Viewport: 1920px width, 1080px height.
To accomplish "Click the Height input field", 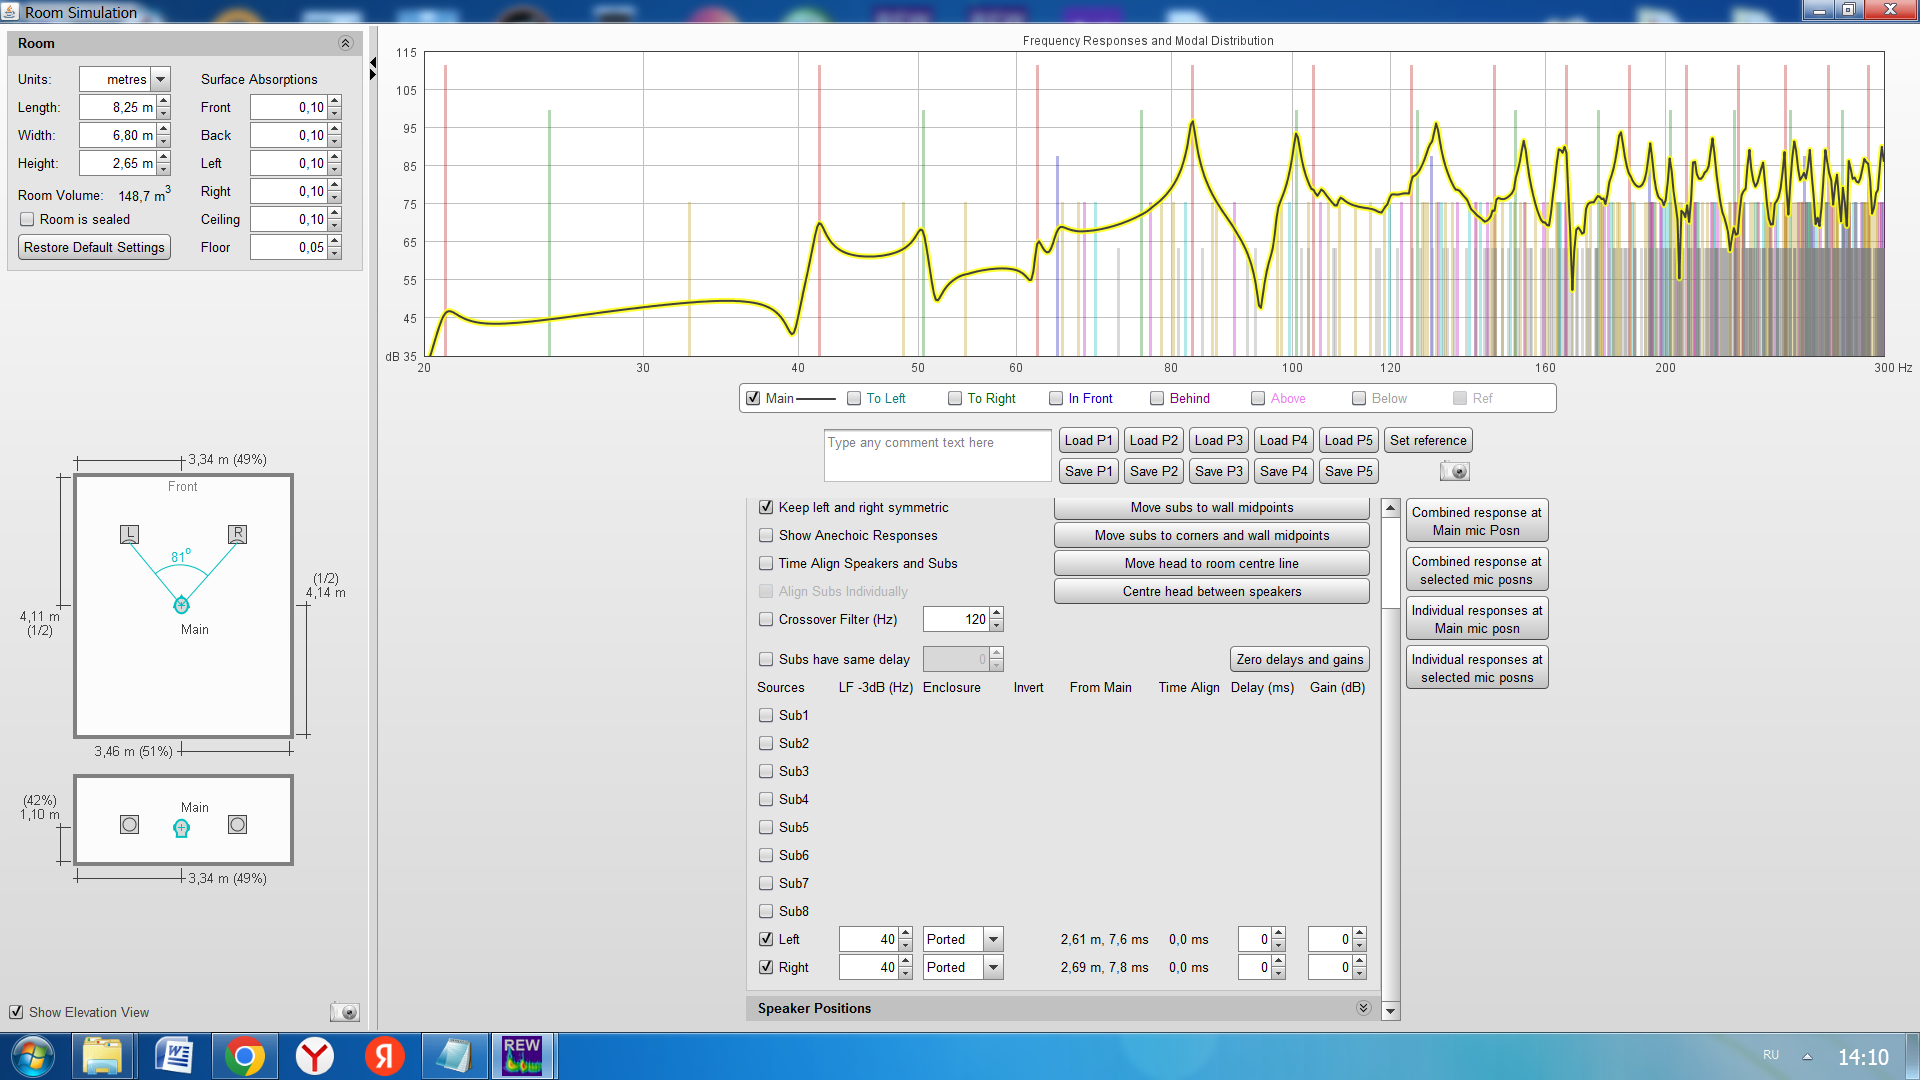I will point(118,163).
